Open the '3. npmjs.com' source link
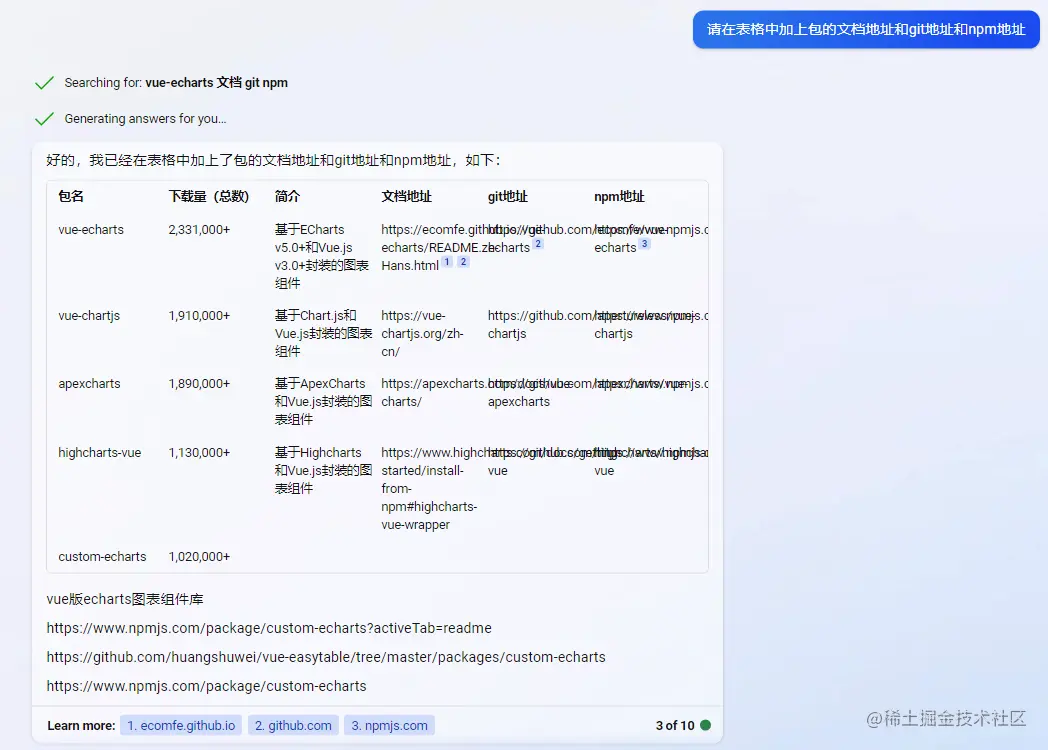Image resolution: width=1048 pixels, height=750 pixels. pyautogui.click(x=389, y=725)
